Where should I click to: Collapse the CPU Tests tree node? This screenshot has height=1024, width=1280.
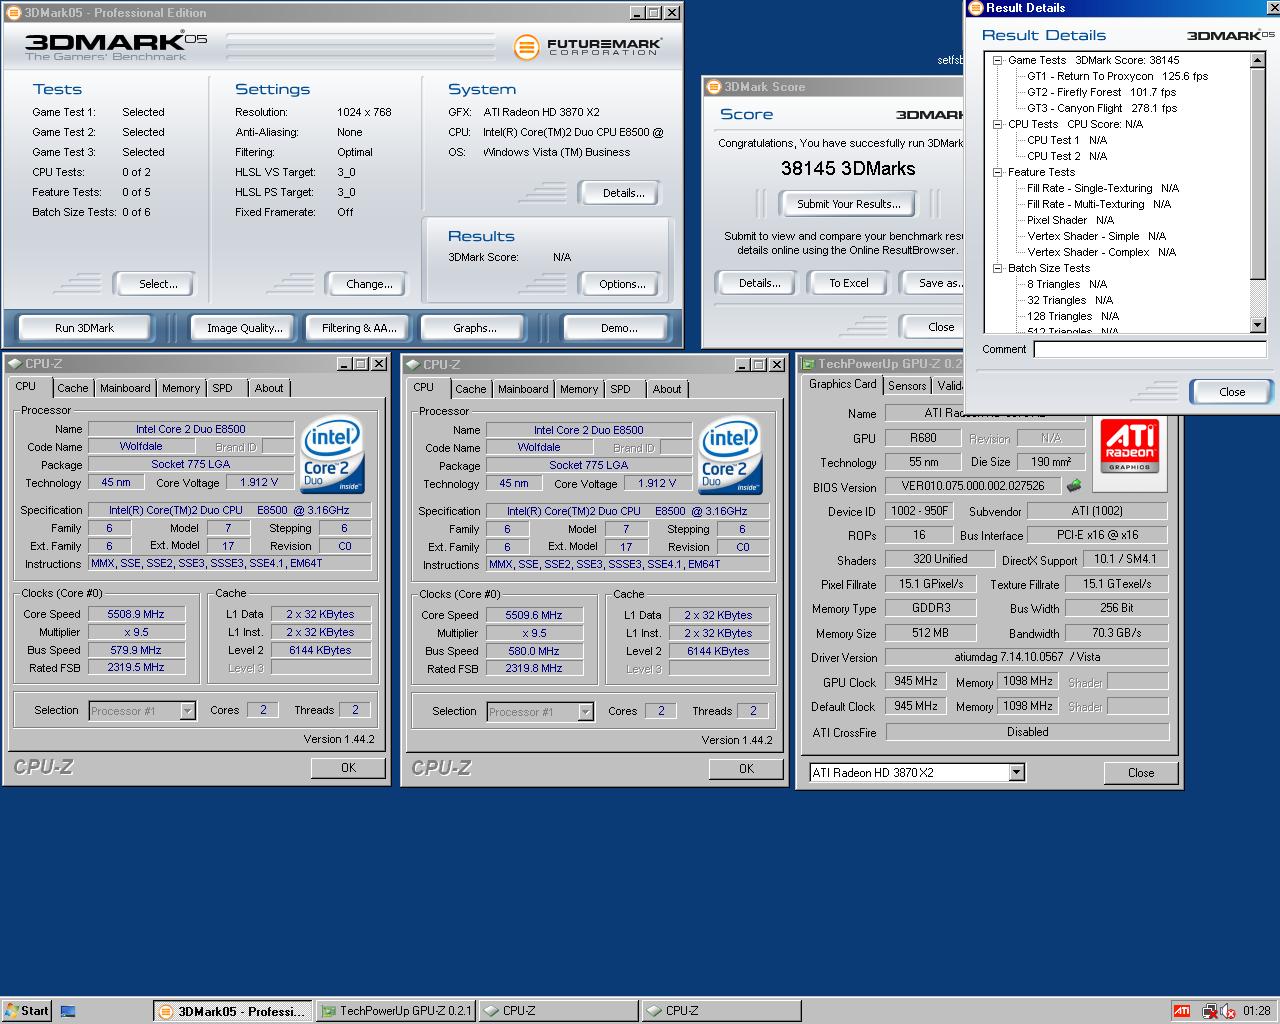pyautogui.click(x=997, y=124)
